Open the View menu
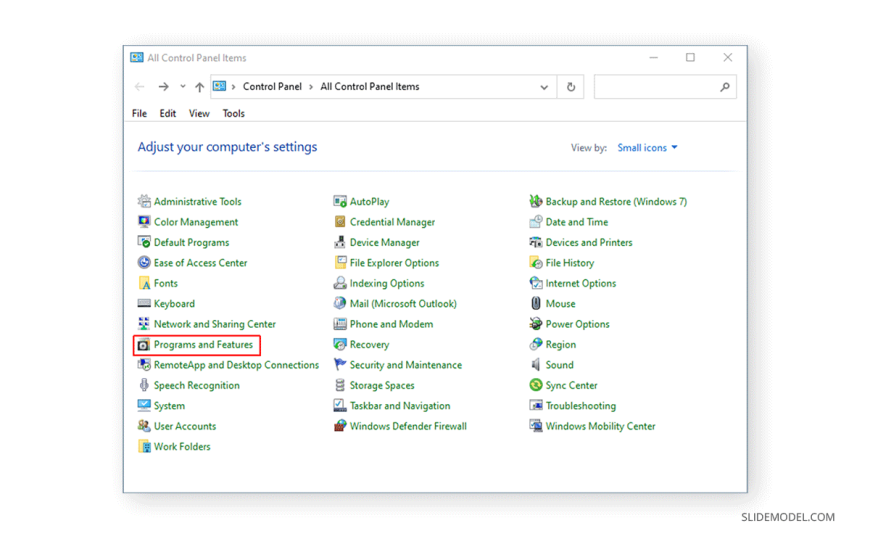 coord(199,113)
